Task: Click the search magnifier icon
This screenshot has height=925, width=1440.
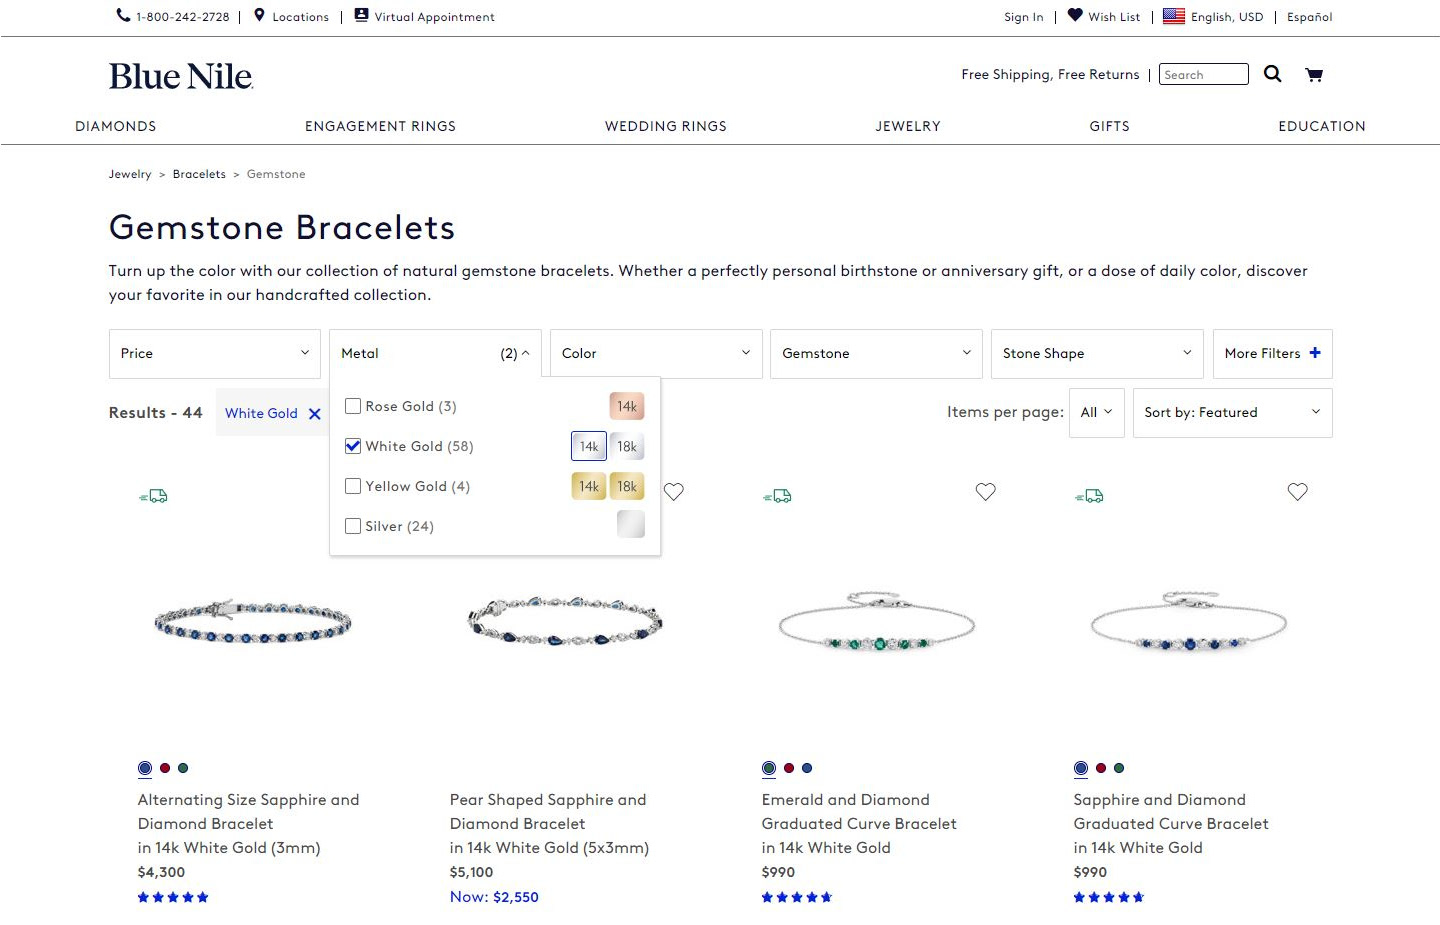Action: pos(1272,74)
